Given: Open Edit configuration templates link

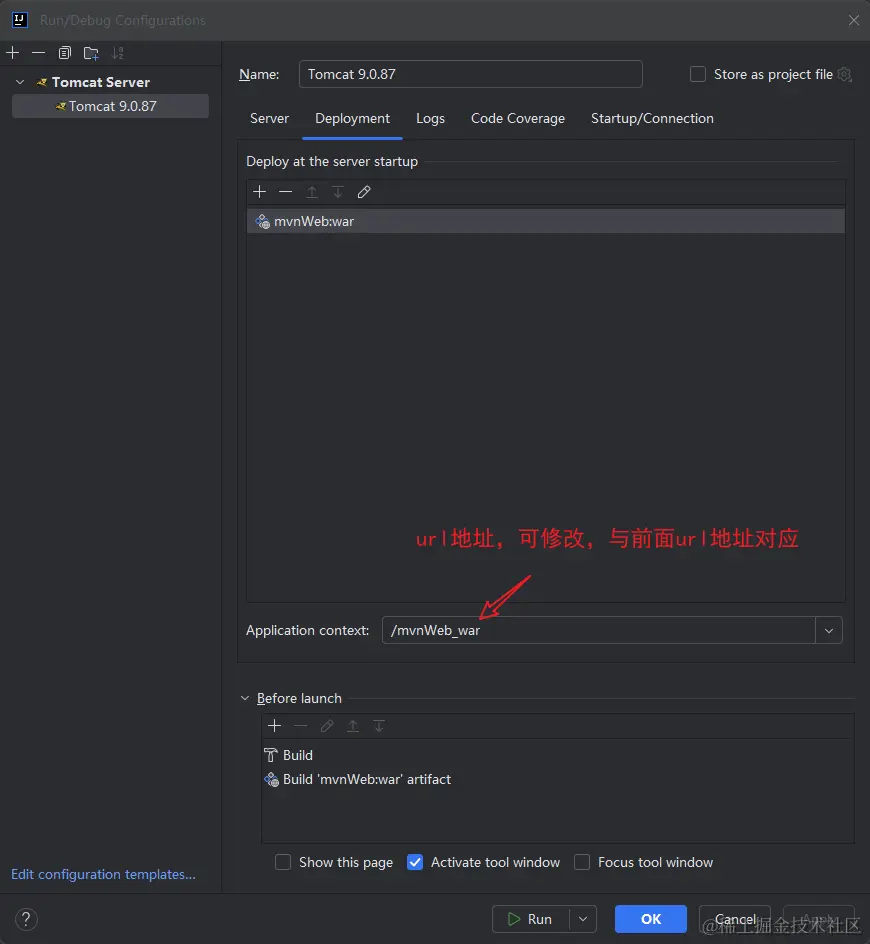Looking at the screenshot, I should click(x=104, y=874).
